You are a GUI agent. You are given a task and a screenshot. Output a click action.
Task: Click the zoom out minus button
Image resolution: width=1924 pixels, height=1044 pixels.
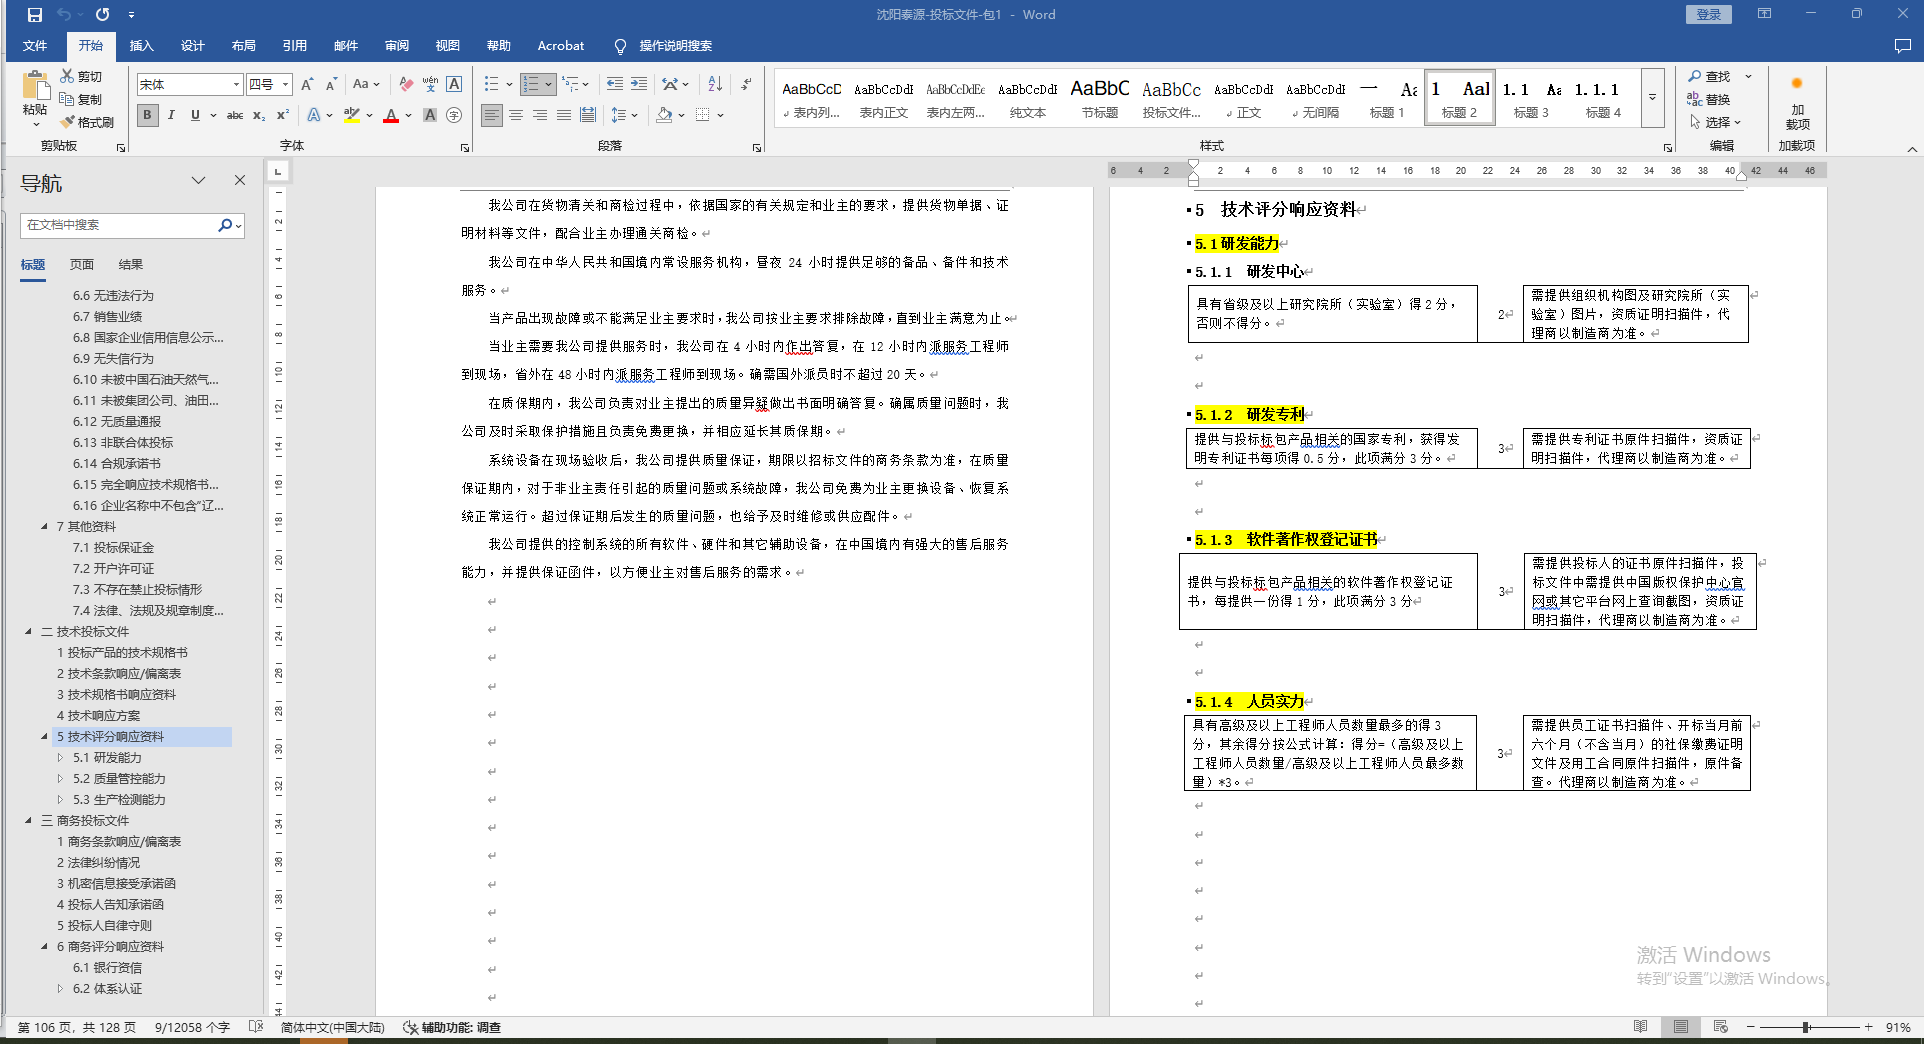tap(1751, 1027)
